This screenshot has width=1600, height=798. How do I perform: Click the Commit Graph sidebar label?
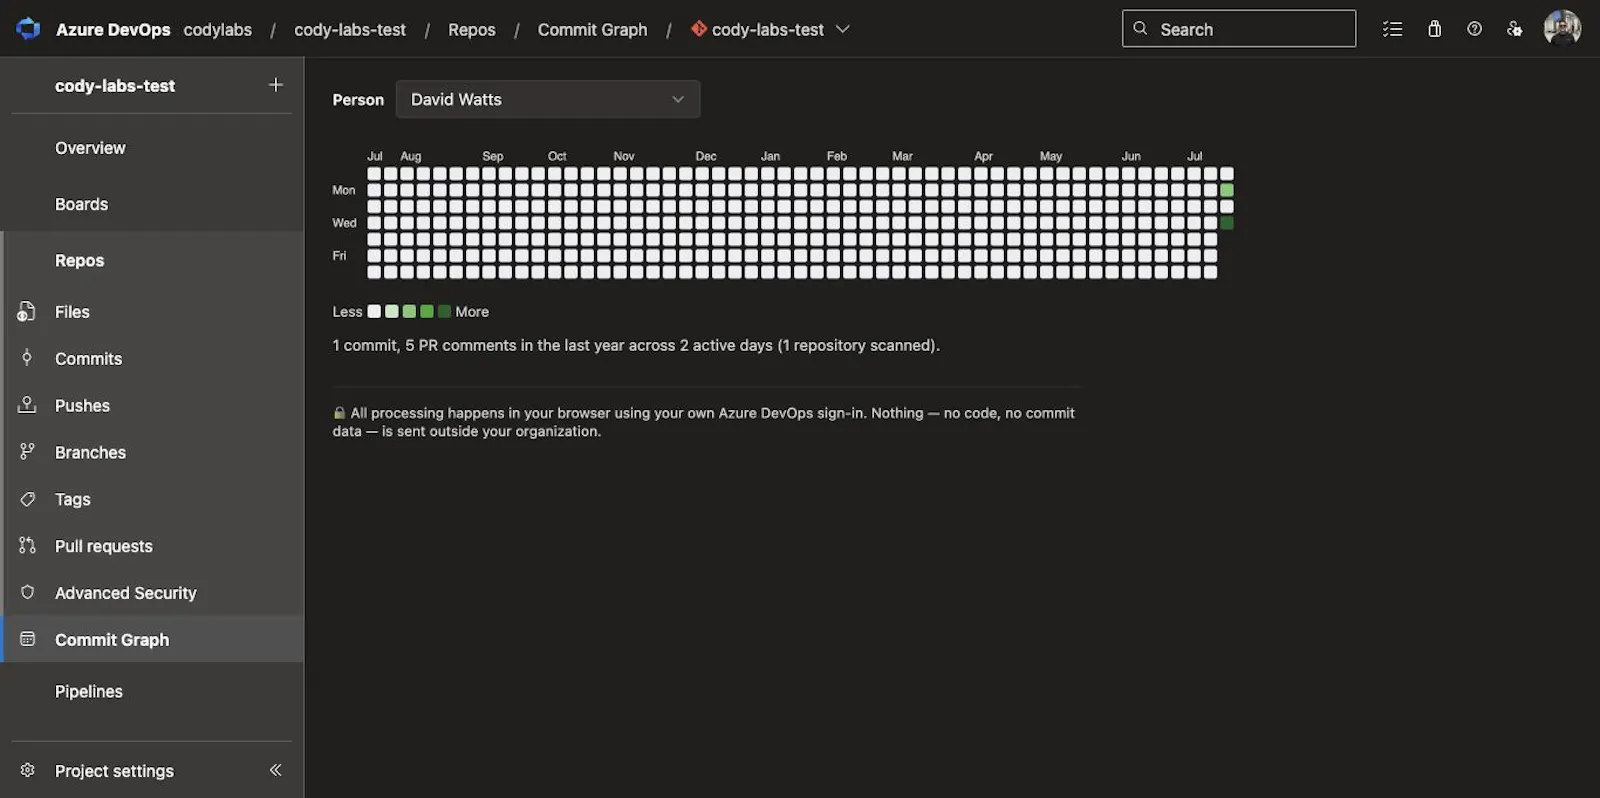pos(112,639)
